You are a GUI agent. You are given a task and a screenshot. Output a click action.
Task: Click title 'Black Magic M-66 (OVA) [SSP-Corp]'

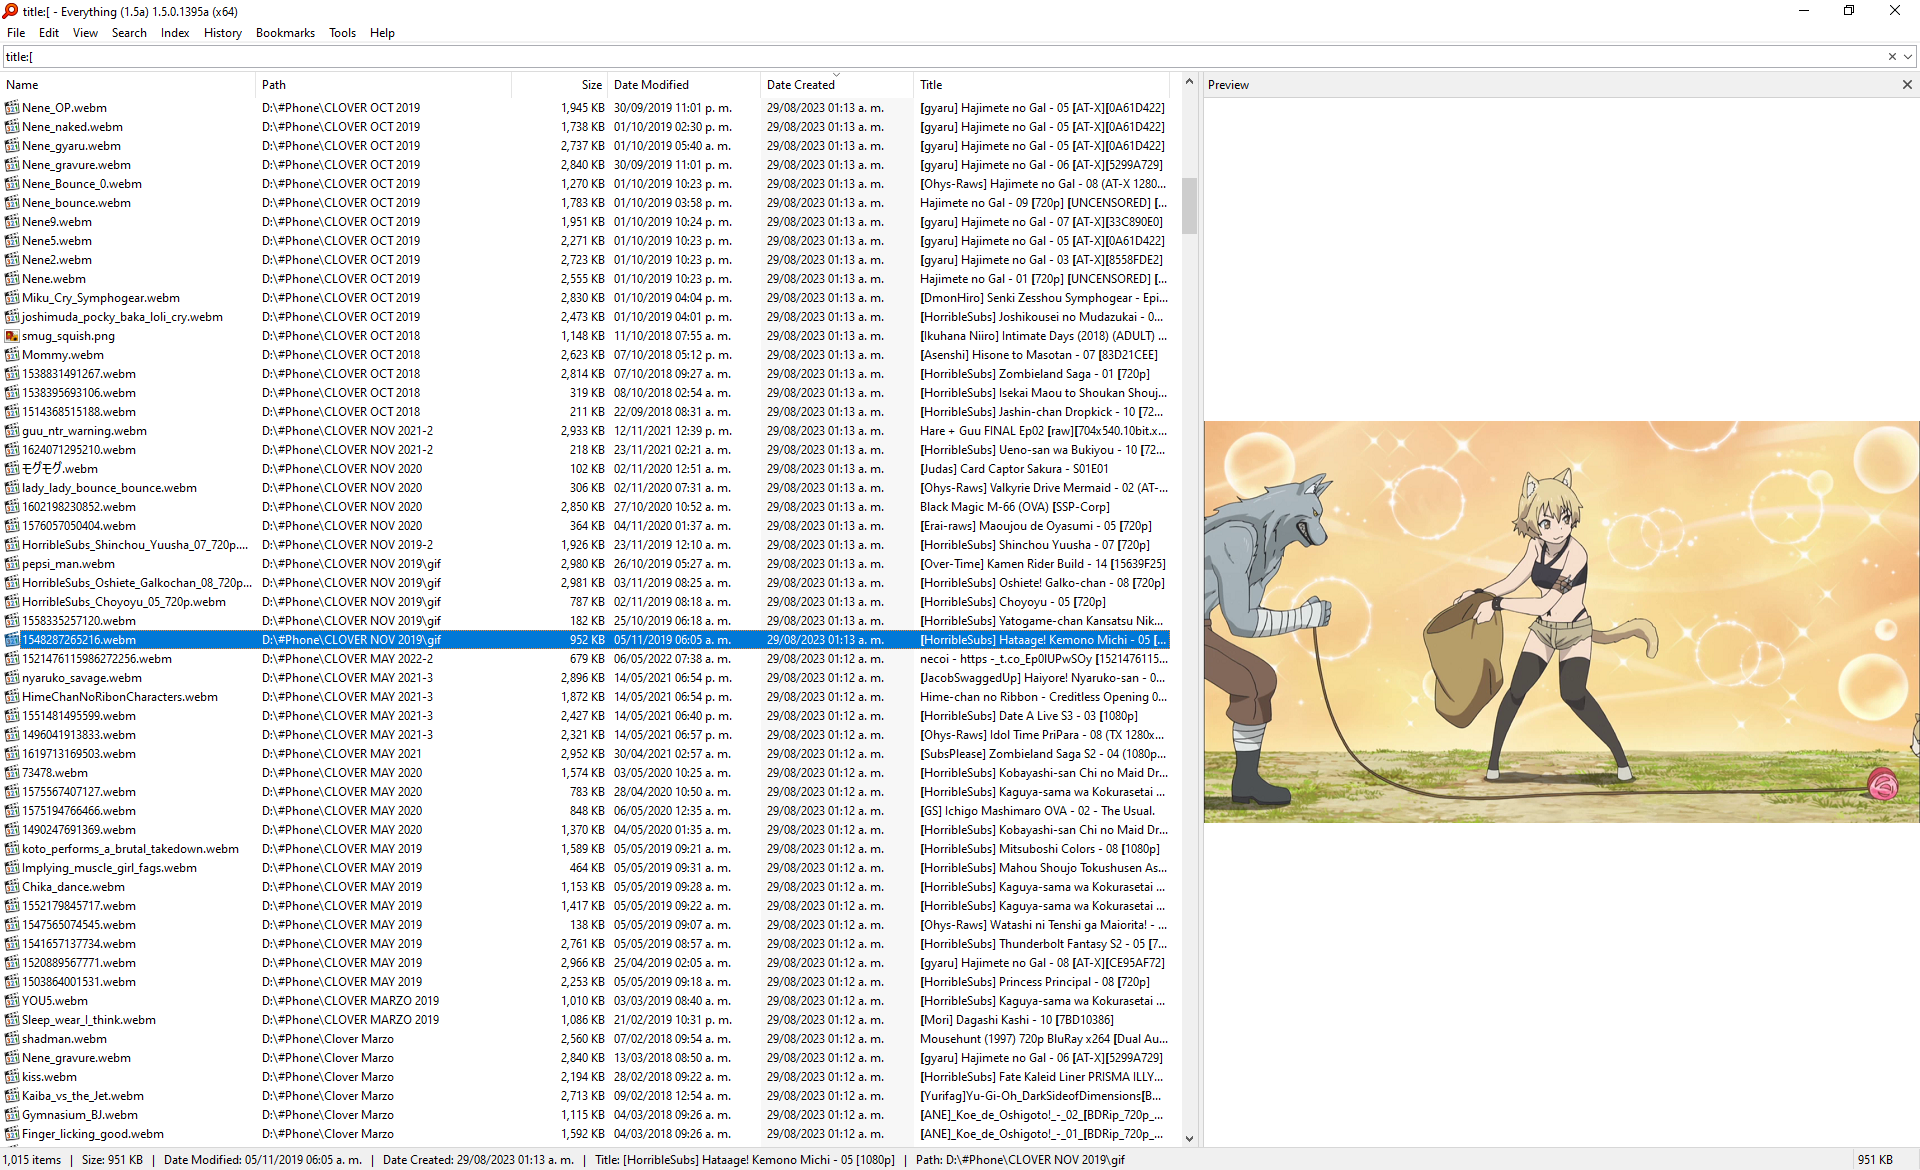1014,507
